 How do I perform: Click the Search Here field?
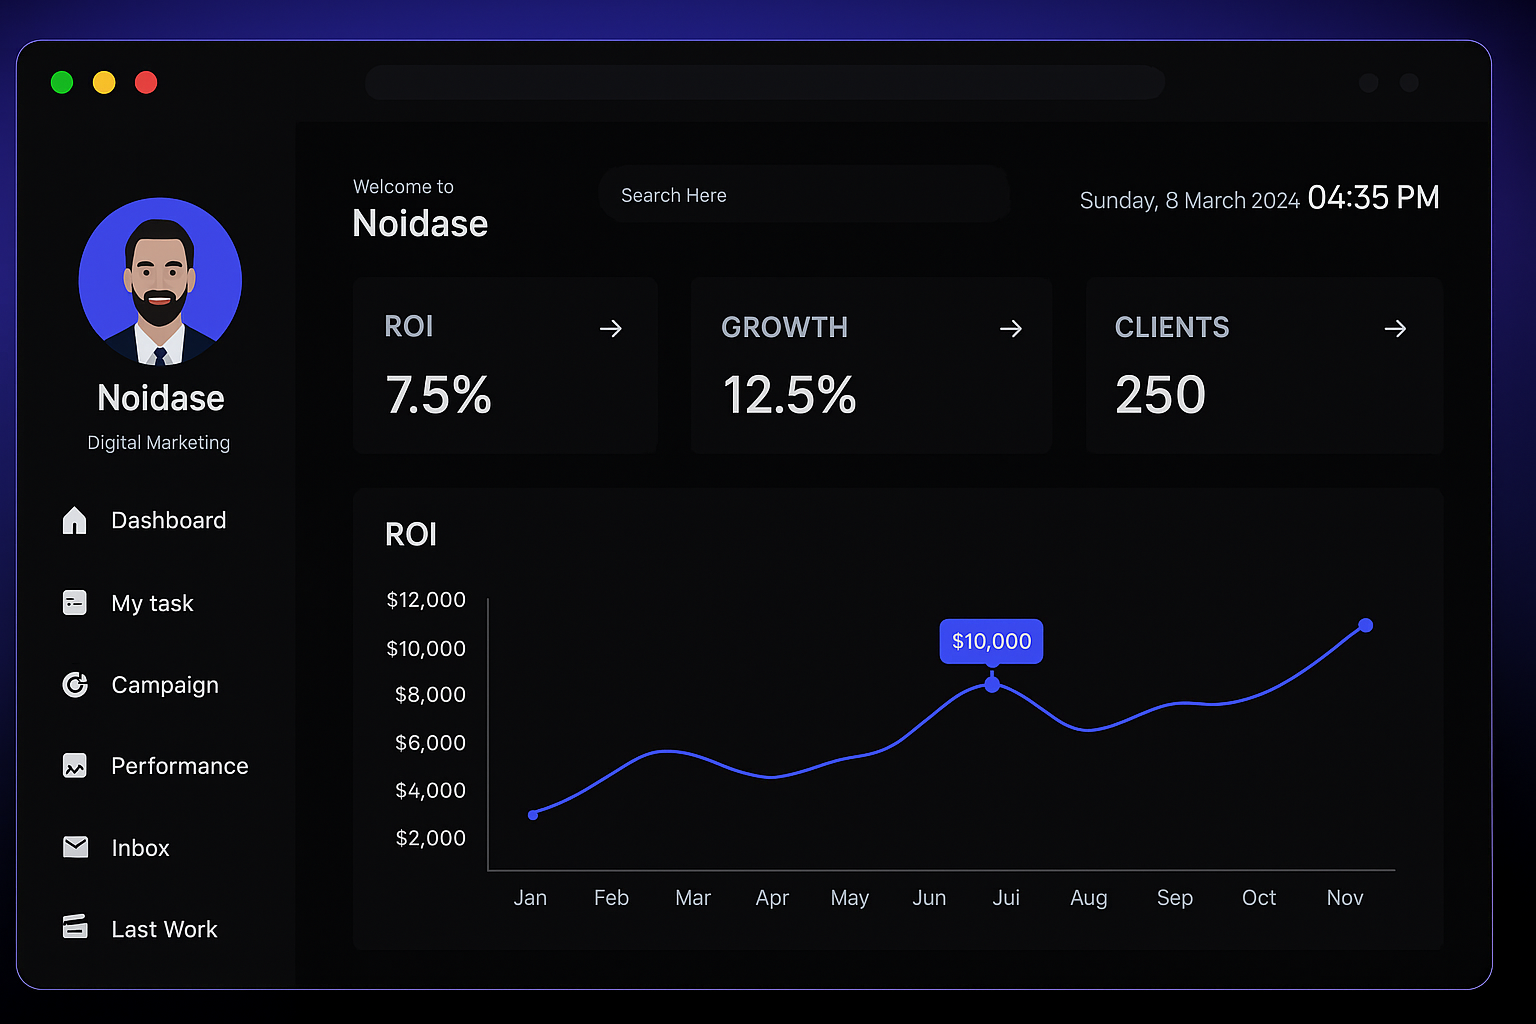pyautogui.click(x=803, y=195)
